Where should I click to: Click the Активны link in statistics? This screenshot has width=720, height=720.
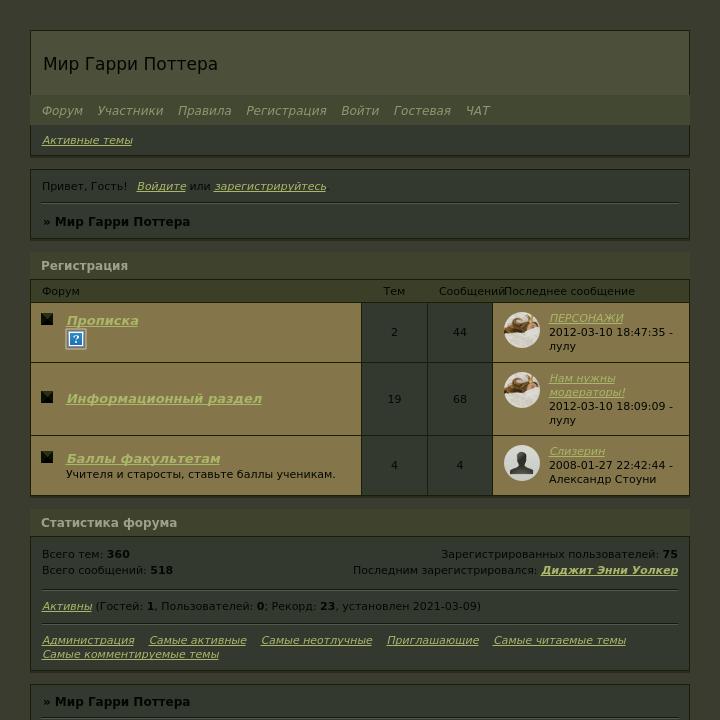pos(67,606)
